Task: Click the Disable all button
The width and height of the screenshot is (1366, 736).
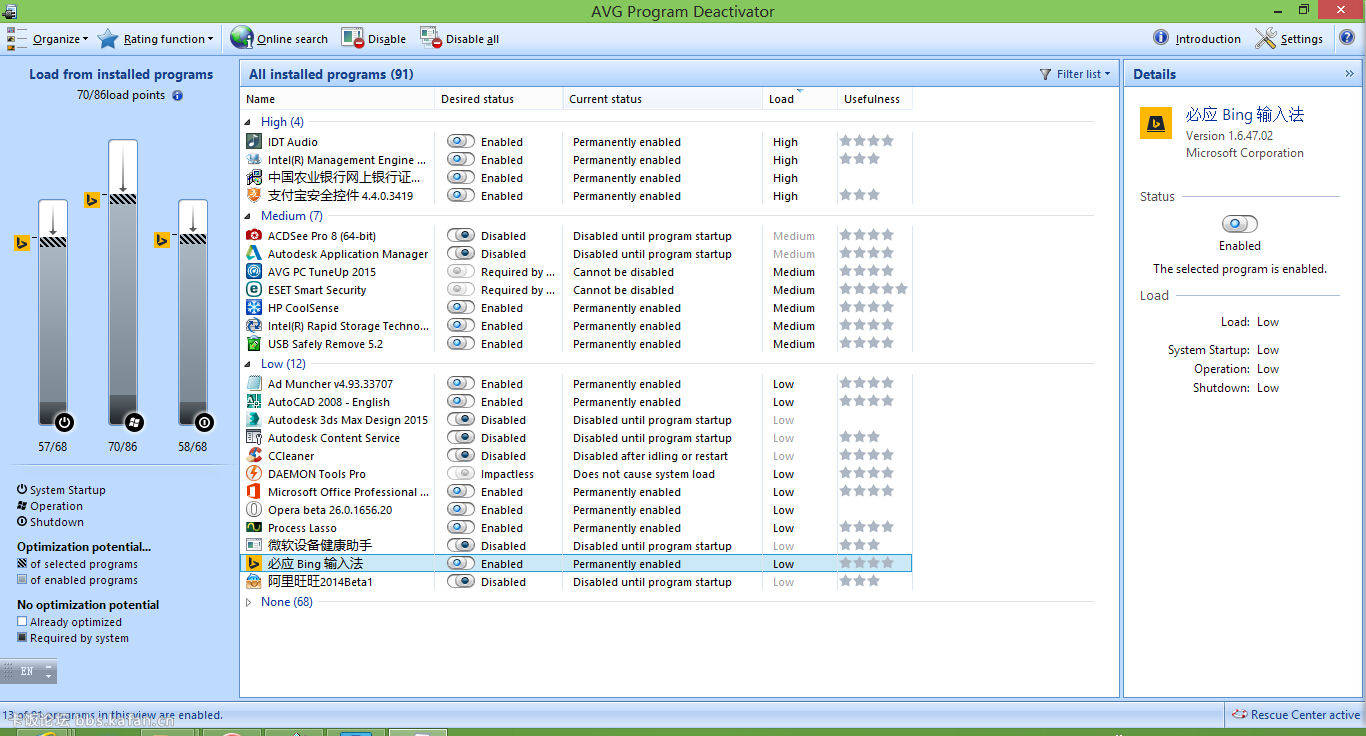Action: 459,38
